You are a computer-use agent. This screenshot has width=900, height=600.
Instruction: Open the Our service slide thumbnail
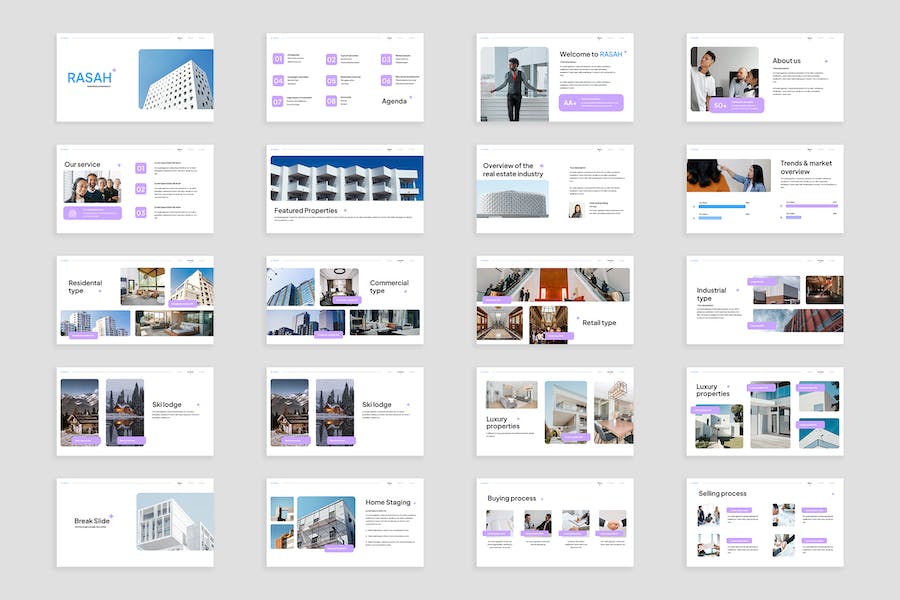(x=135, y=189)
